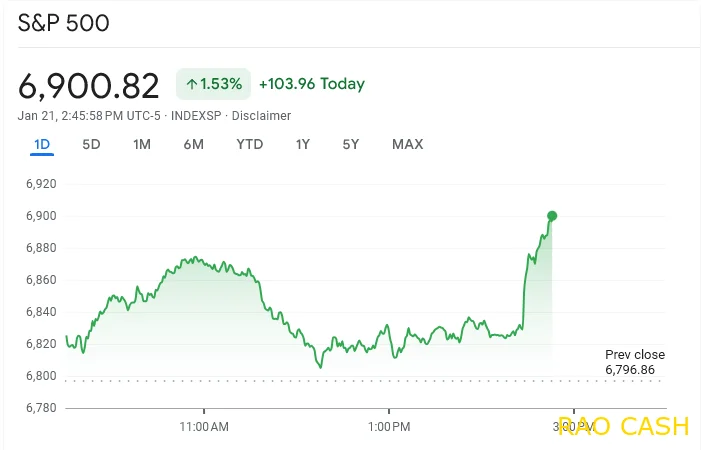Click the INDEXSP exchange label
Viewport: 701px width, 450px height.
198,116
